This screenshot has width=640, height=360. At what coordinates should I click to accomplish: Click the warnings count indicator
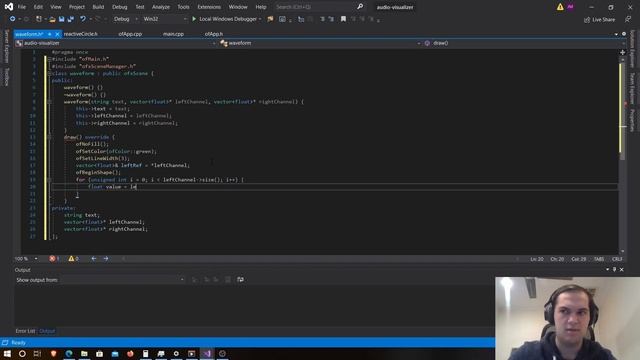[x=73, y=259]
